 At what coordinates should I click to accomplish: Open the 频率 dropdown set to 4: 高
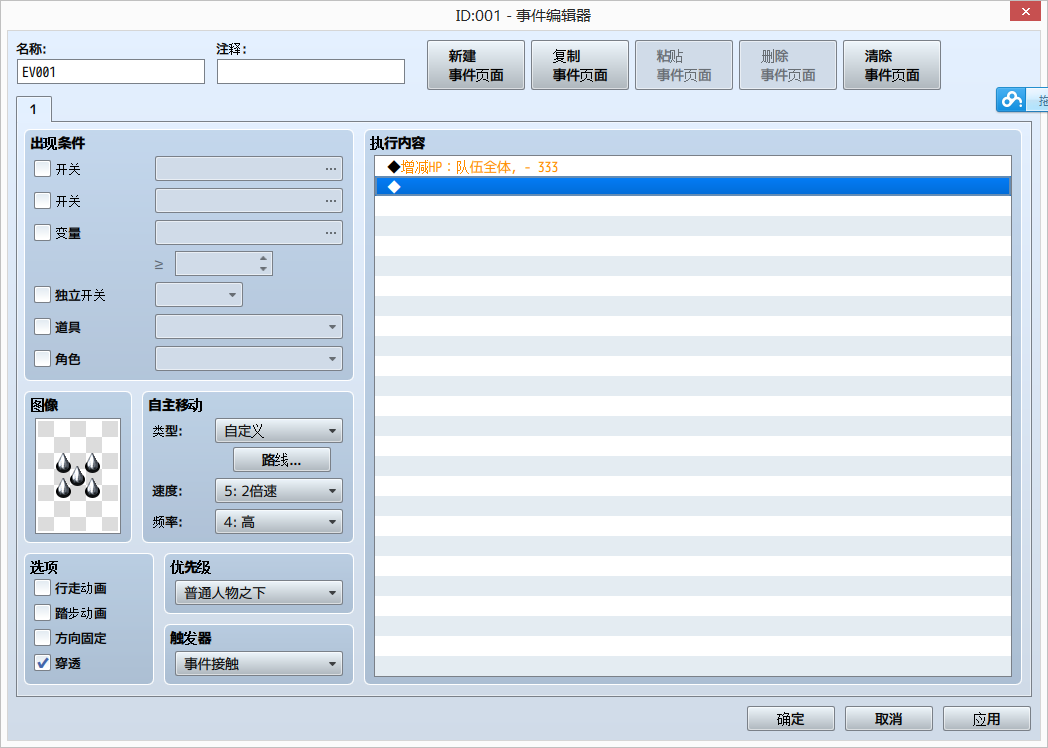[279, 522]
